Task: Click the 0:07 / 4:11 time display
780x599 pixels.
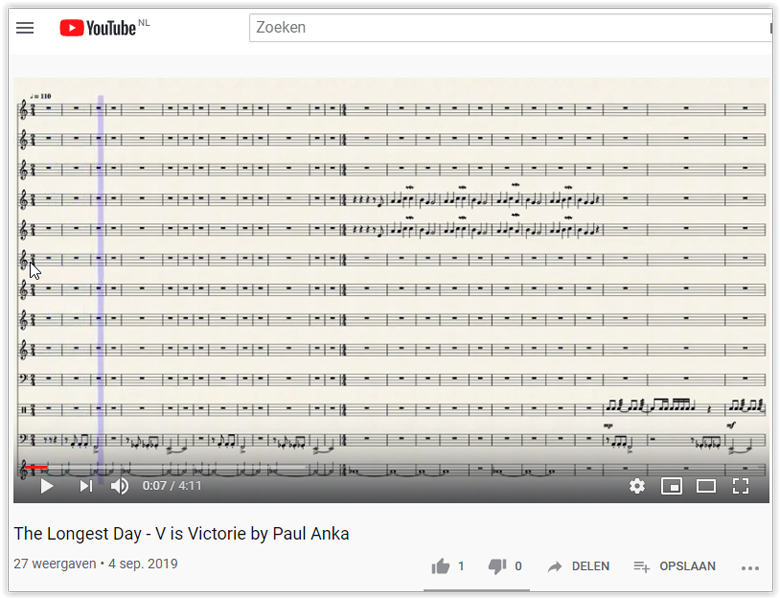Action: pyautogui.click(x=172, y=486)
